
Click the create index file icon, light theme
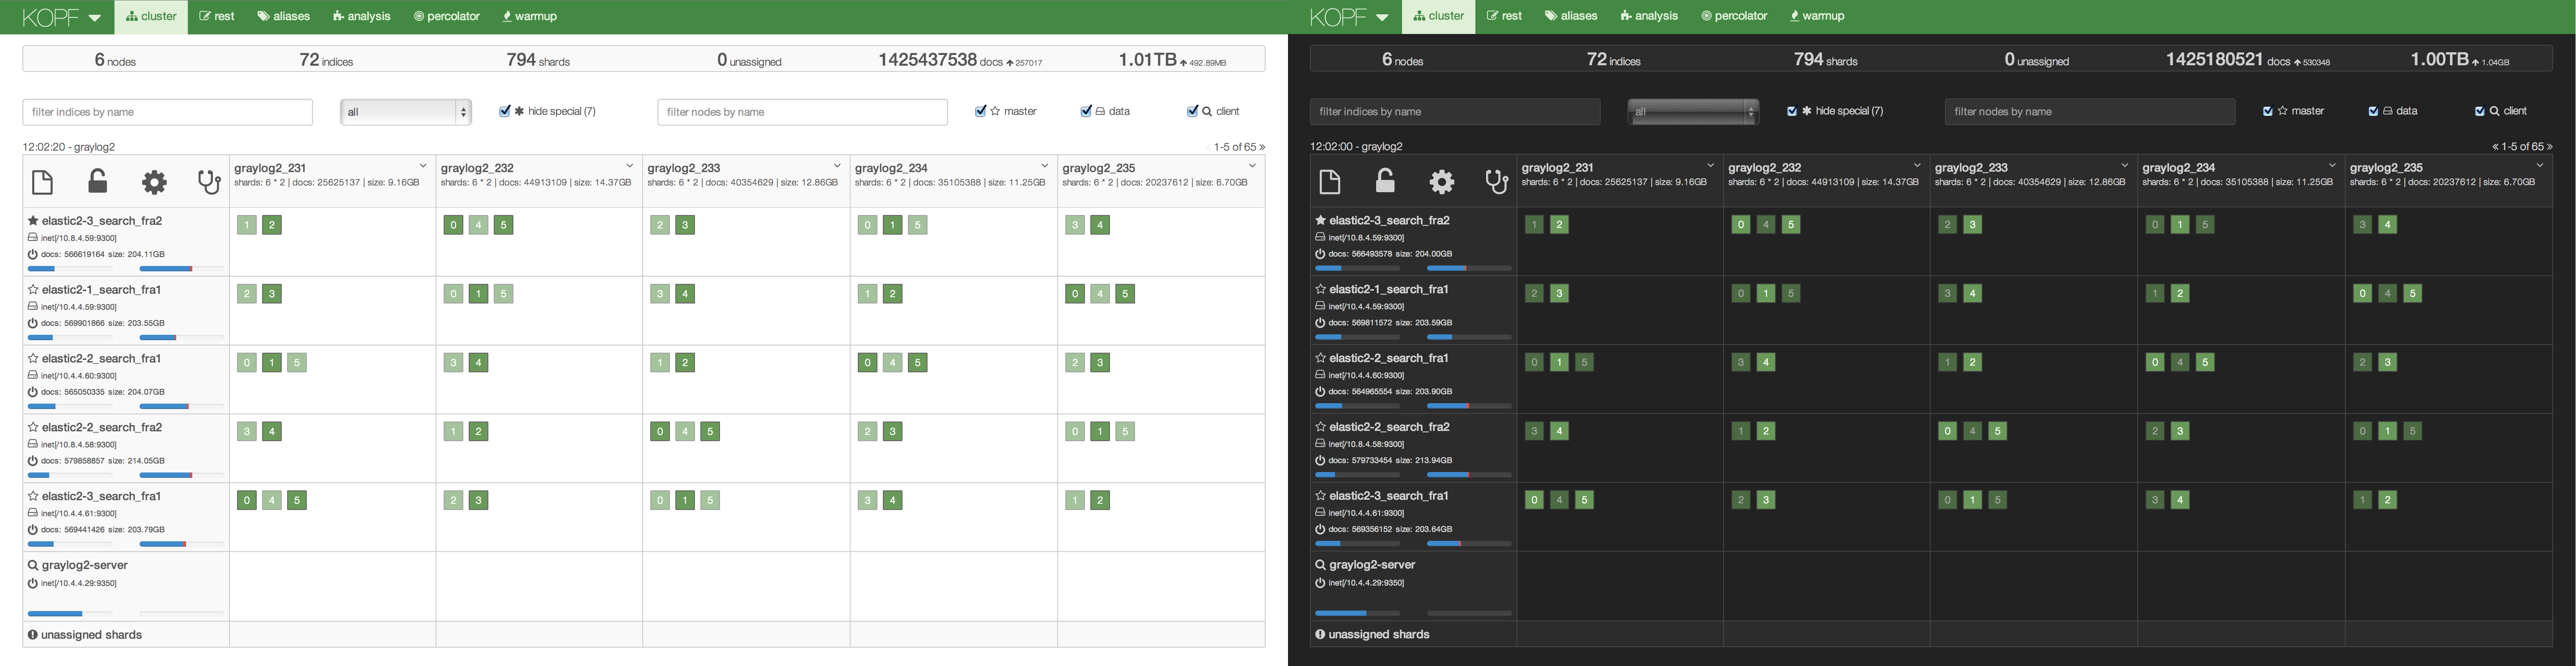coord(42,182)
